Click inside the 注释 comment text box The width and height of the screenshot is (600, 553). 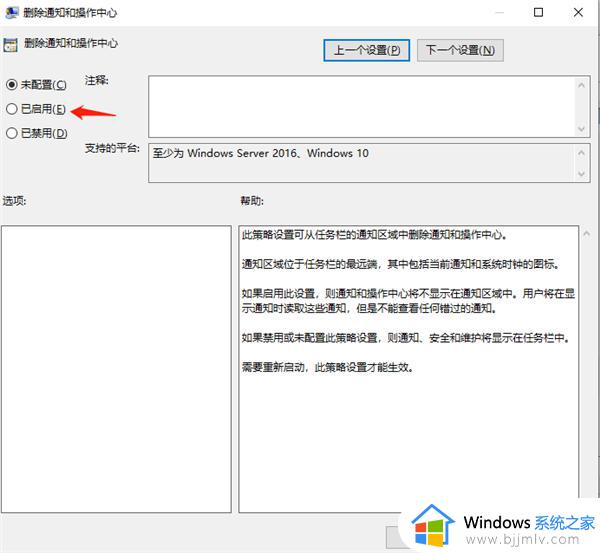pos(361,106)
